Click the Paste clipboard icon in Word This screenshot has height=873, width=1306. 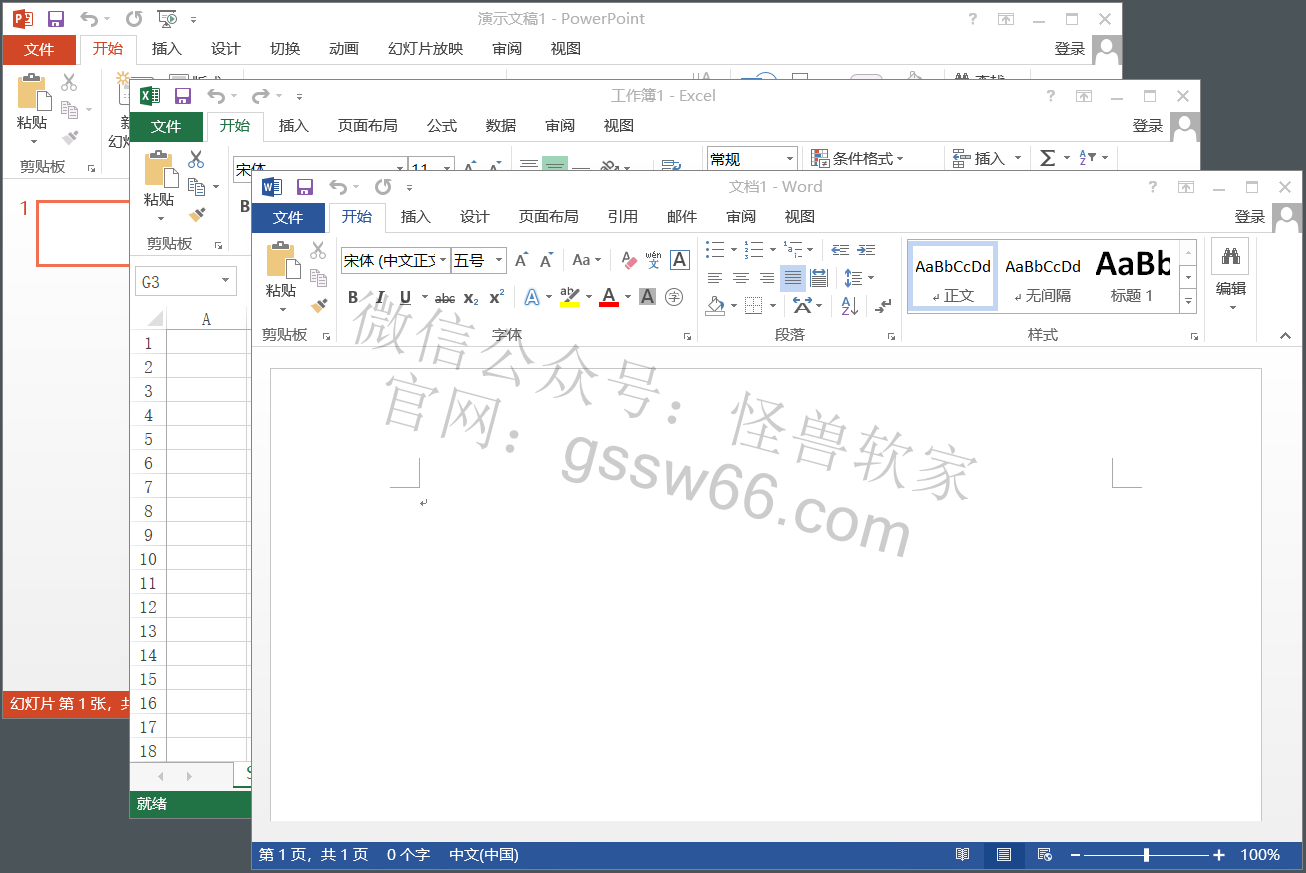(281, 260)
